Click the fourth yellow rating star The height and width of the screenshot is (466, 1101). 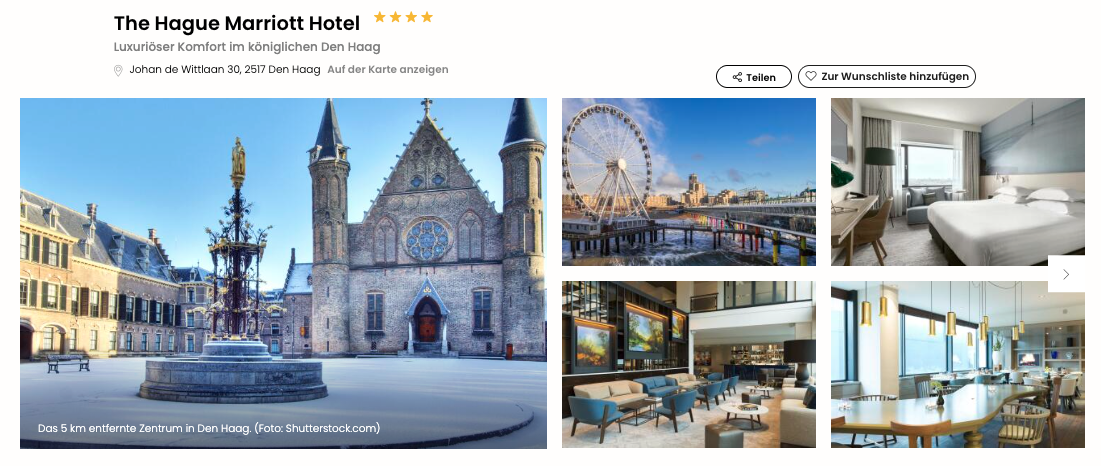[427, 17]
